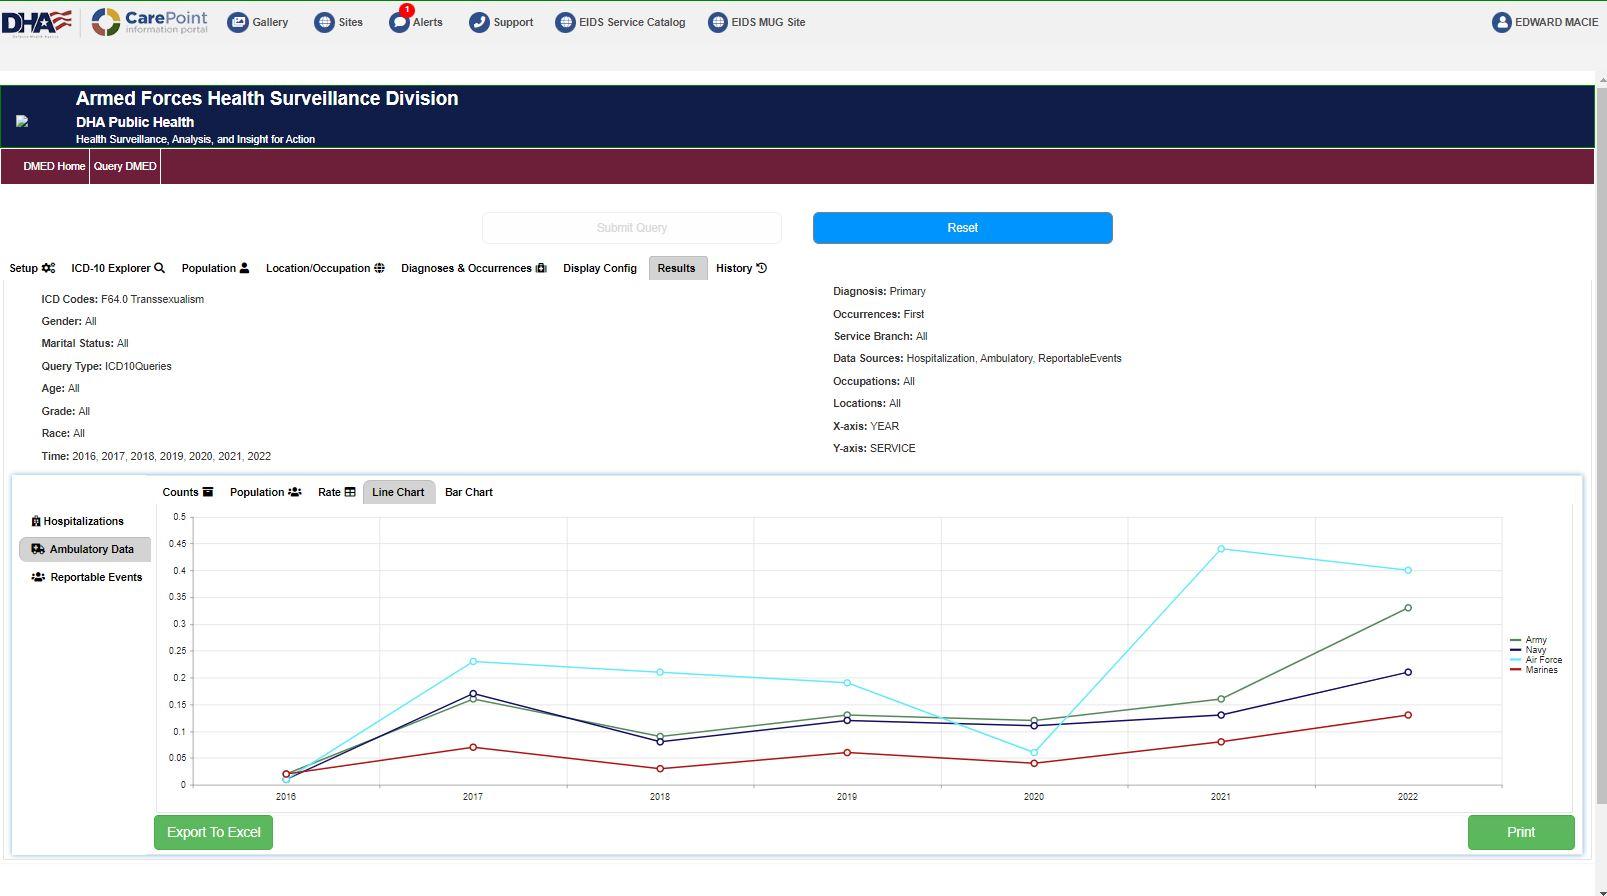Viewport: 1607px width, 896px height.
Task: Click the Export To Excel button
Action: 213,832
